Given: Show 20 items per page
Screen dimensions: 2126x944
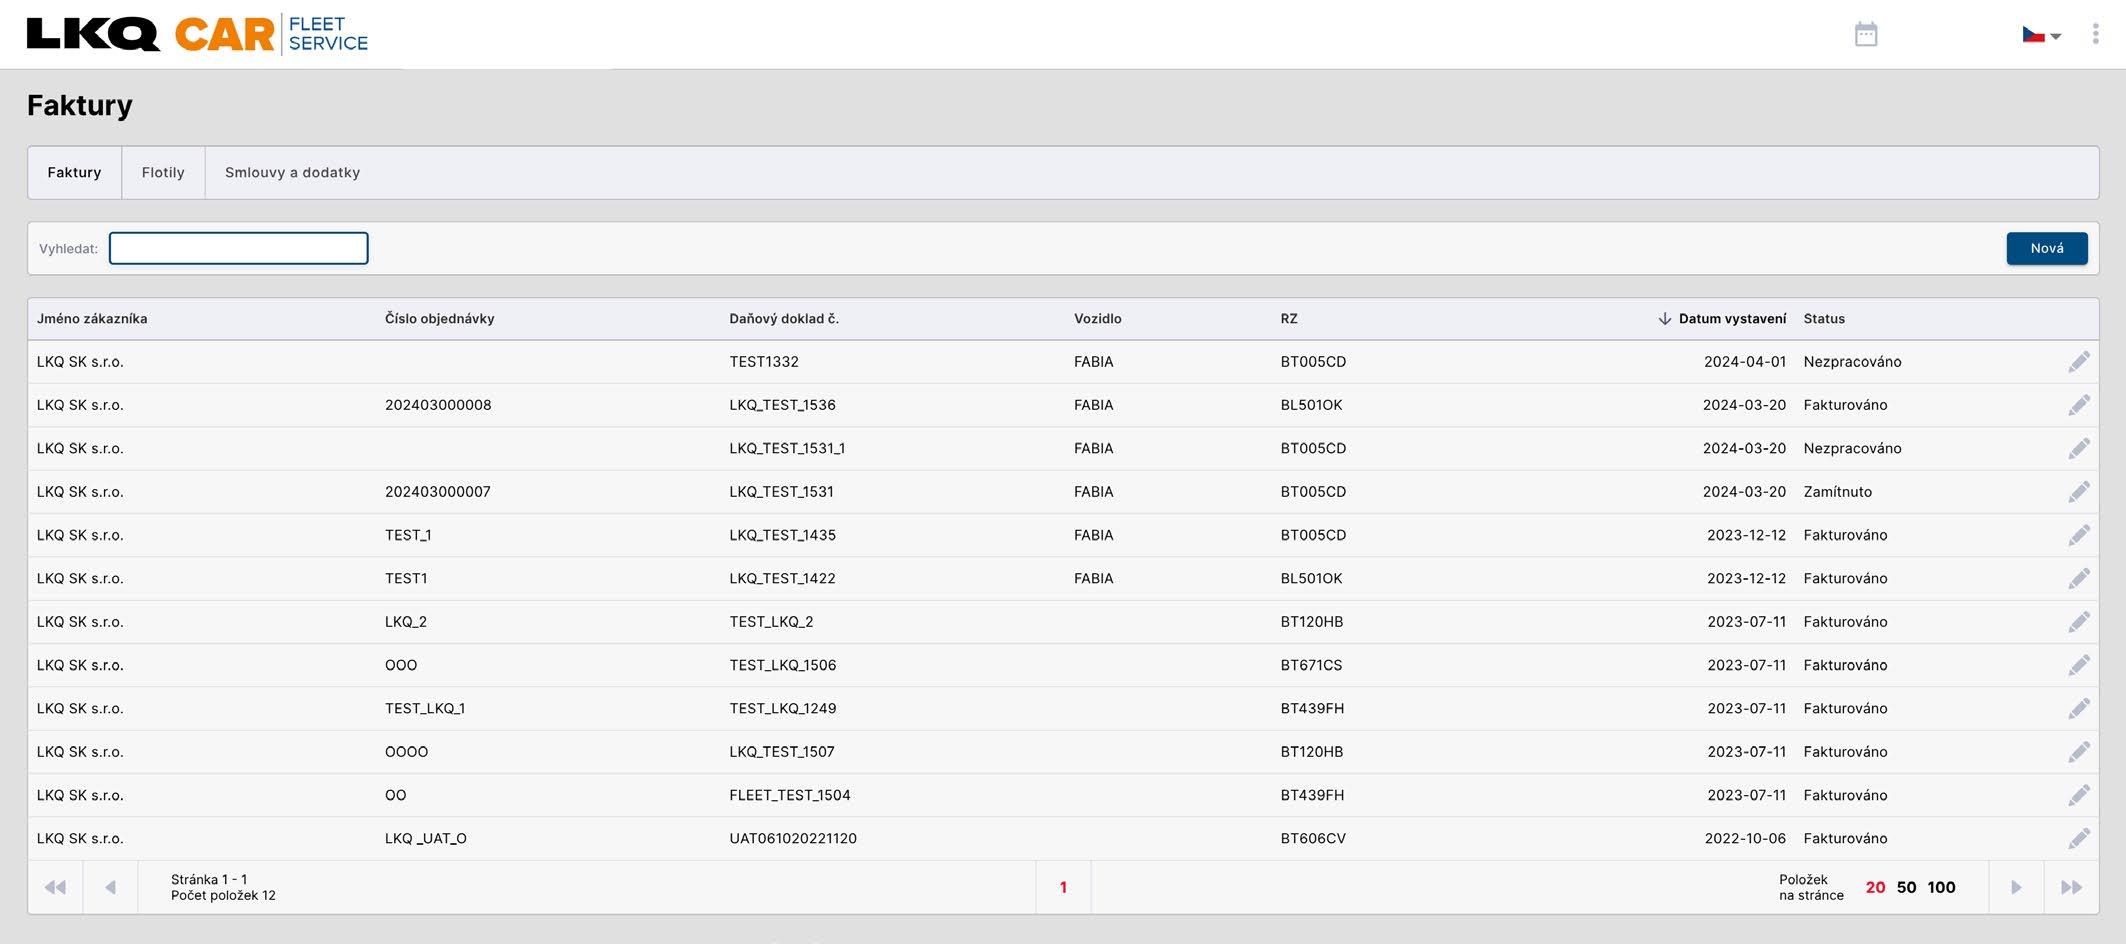Looking at the screenshot, I should point(1875,887).
